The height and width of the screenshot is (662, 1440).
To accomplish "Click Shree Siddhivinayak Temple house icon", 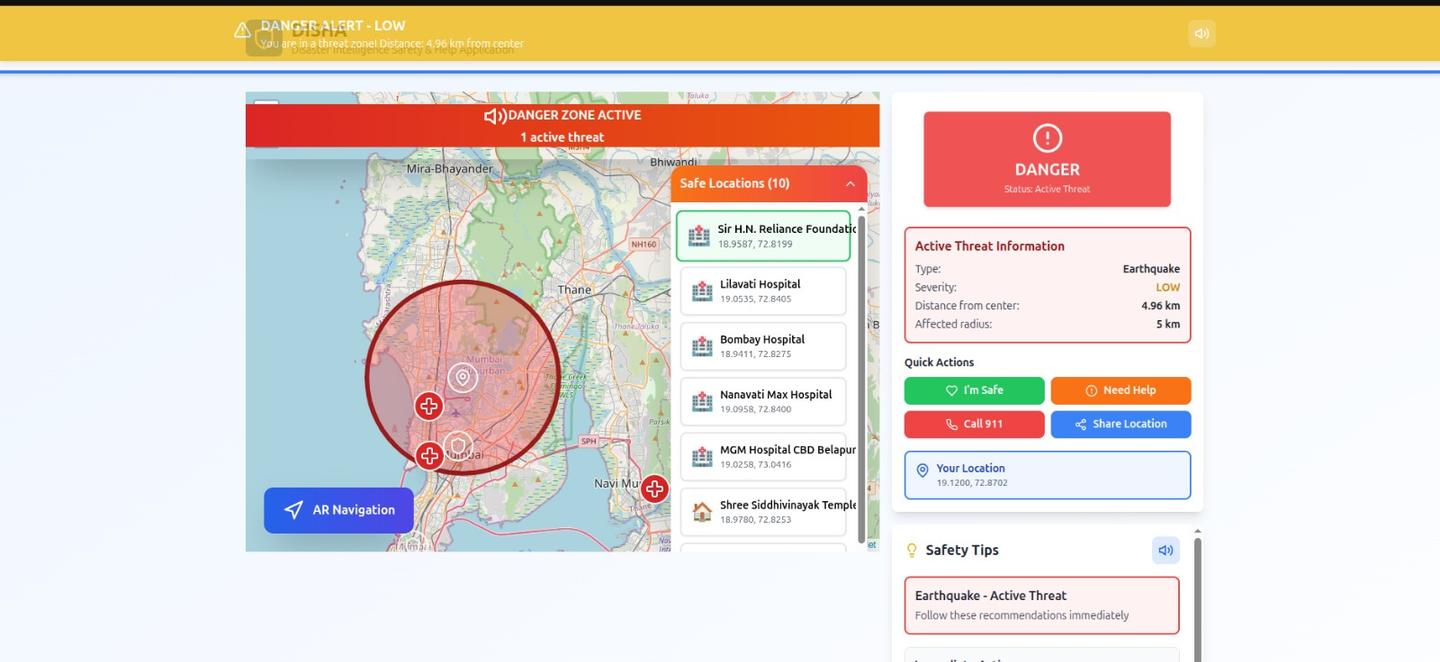I will 702,512.
